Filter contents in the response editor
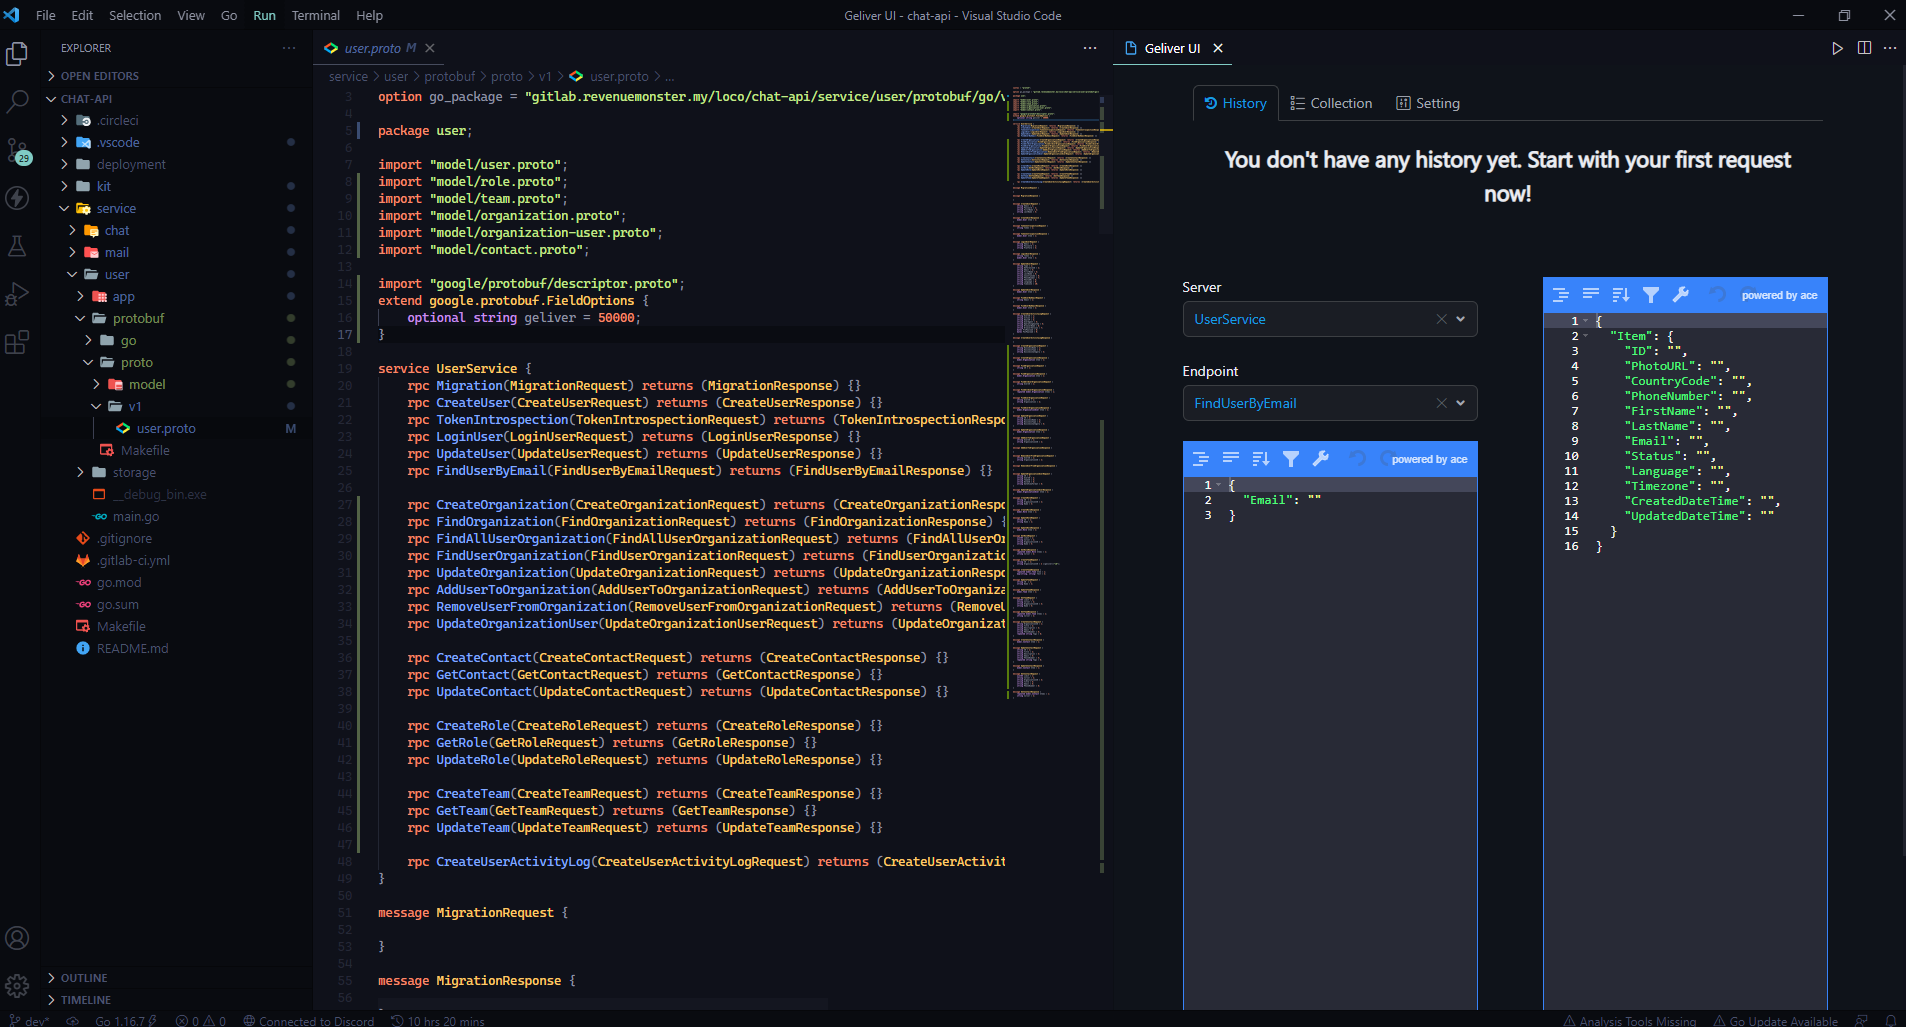Screen dimensions: 1906x1027 (1651, 295)
